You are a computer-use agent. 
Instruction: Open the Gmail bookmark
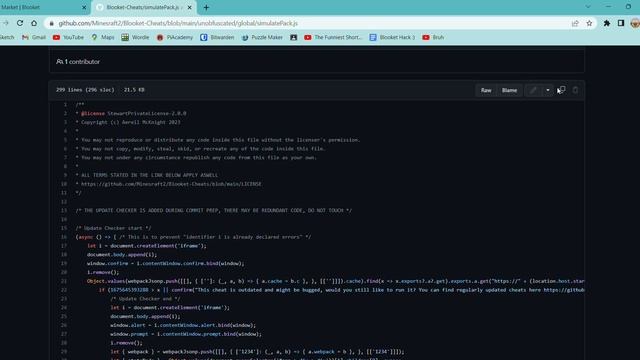(34, 37)
